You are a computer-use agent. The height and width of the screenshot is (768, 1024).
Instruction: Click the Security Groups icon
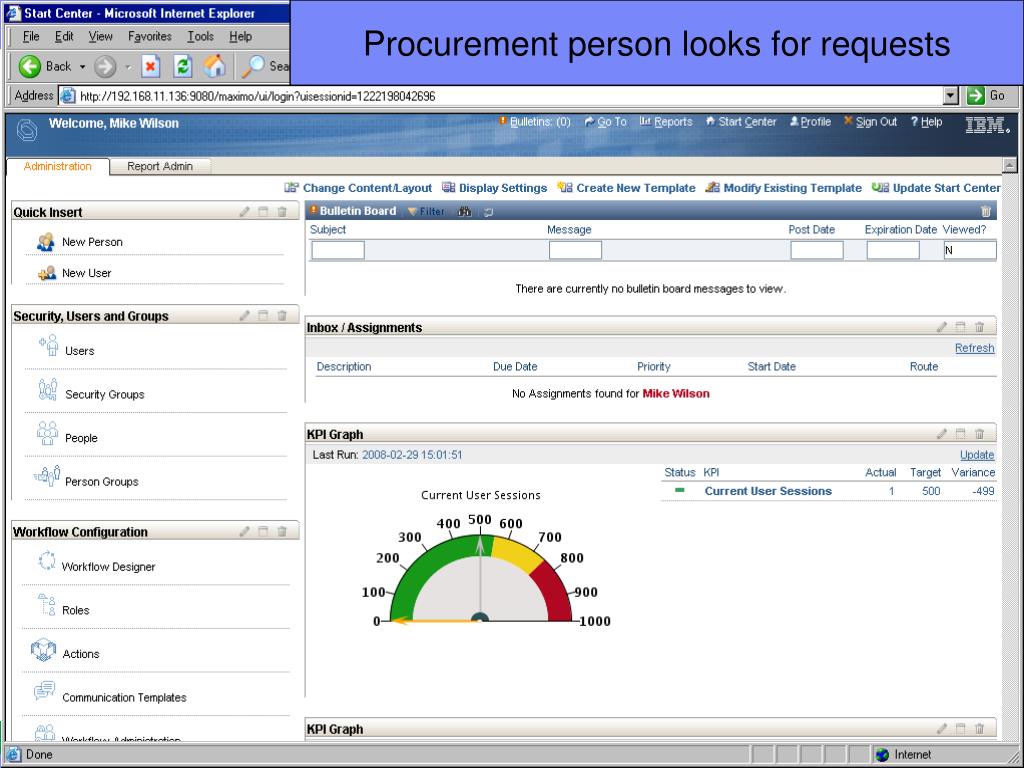coord(48,389)
